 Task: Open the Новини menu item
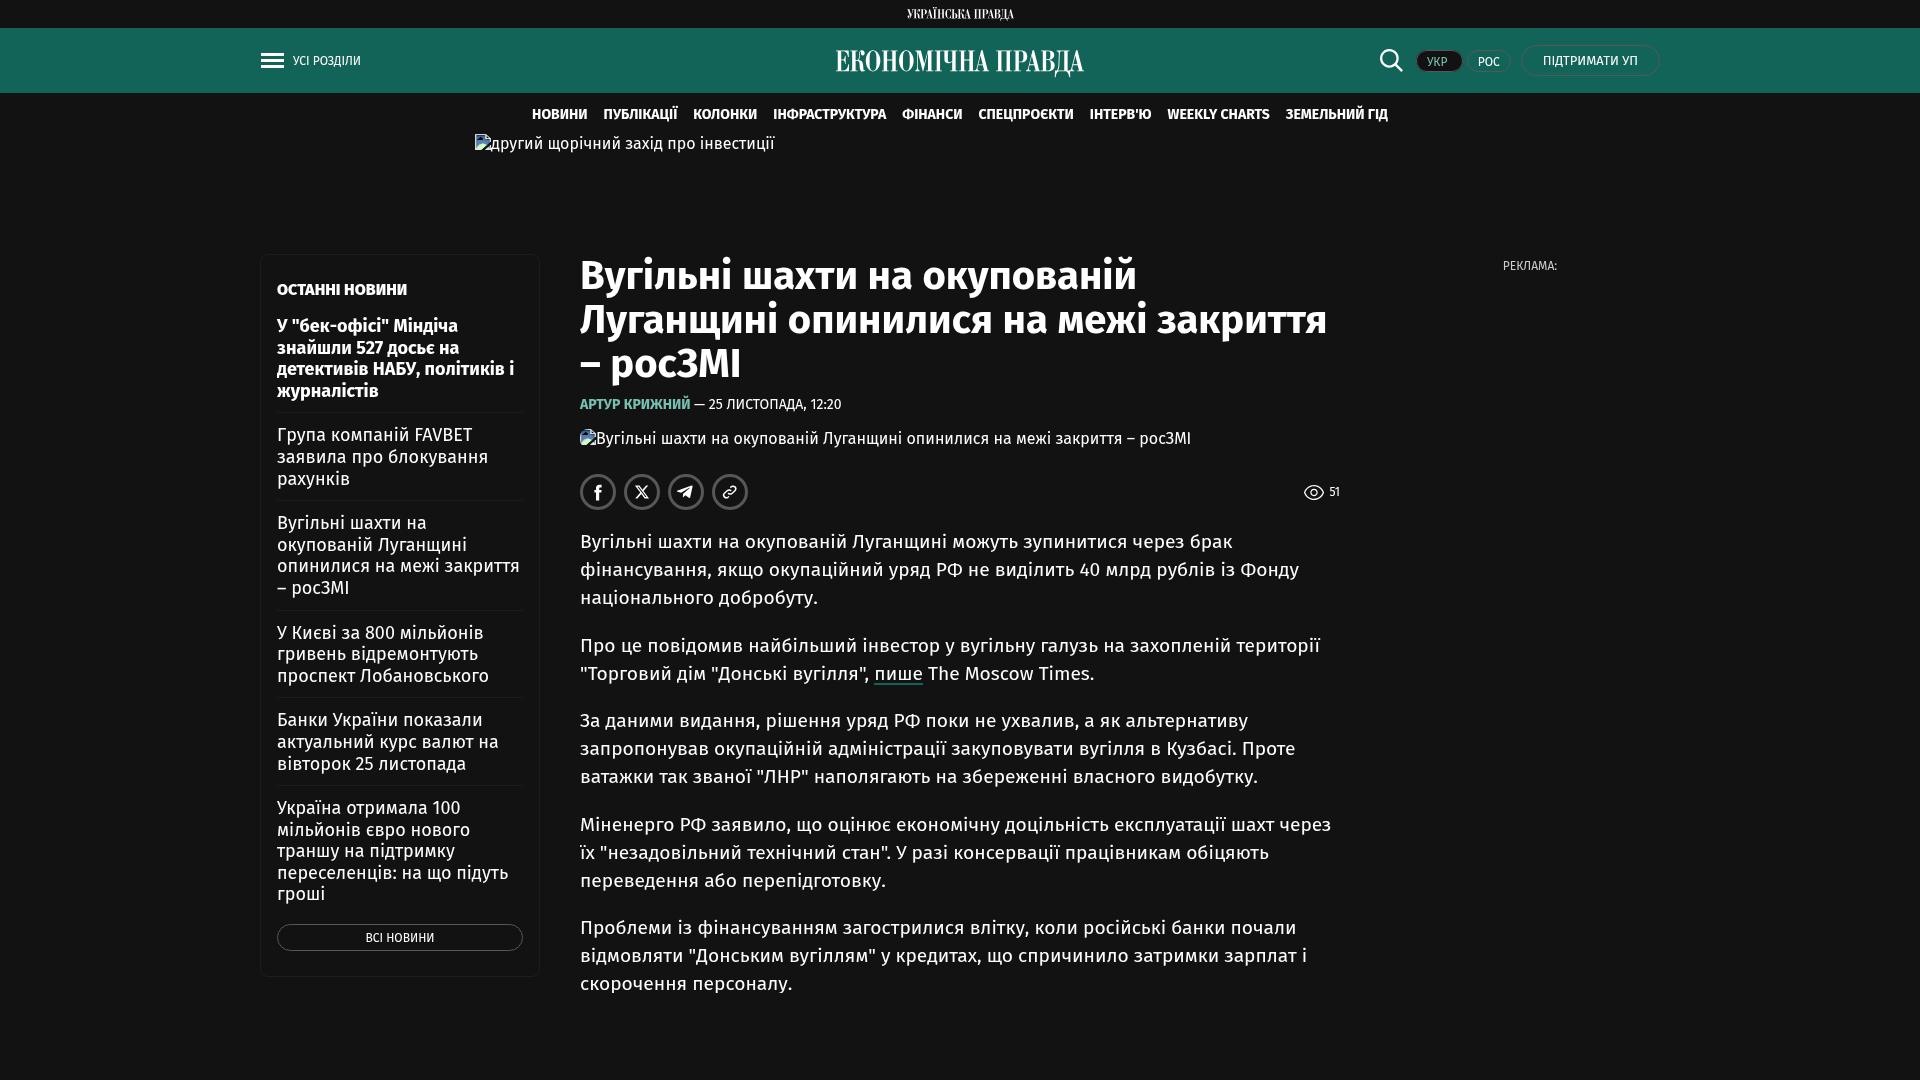point(559,115)
